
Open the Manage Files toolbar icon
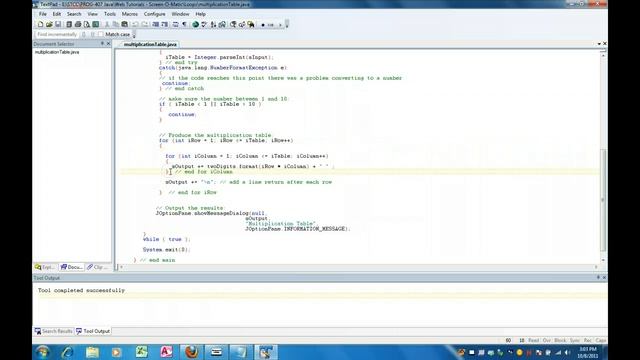click(69, 24)
